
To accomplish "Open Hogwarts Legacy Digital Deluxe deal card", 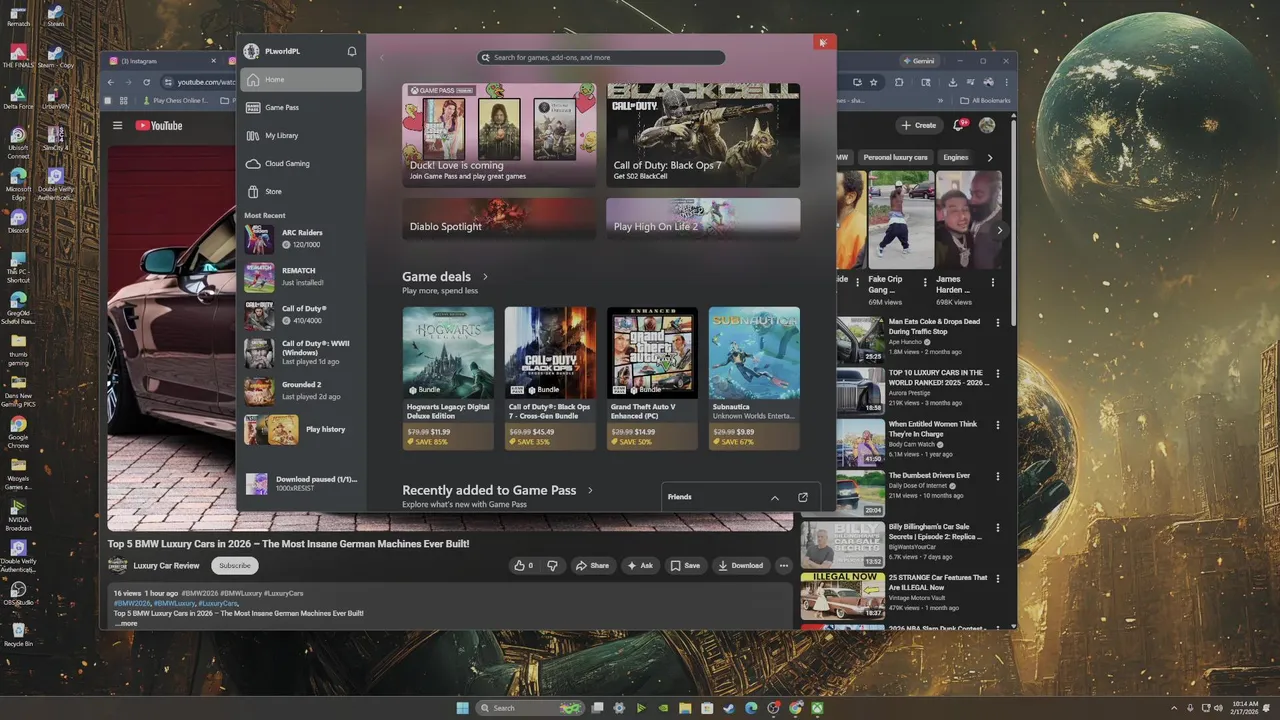I will tap(448, 378).
